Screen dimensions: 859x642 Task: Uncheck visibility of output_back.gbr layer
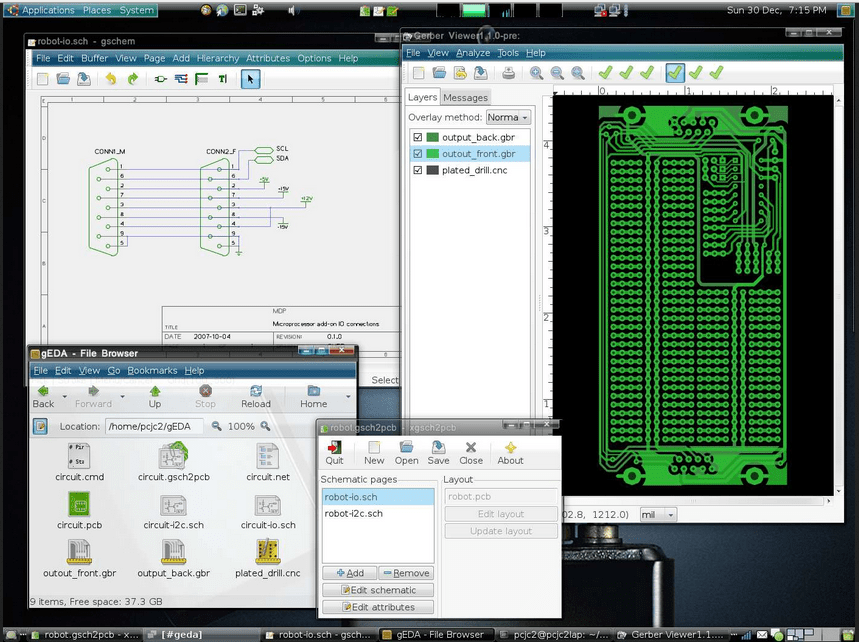pyautogui.click(x=418, y=137)
